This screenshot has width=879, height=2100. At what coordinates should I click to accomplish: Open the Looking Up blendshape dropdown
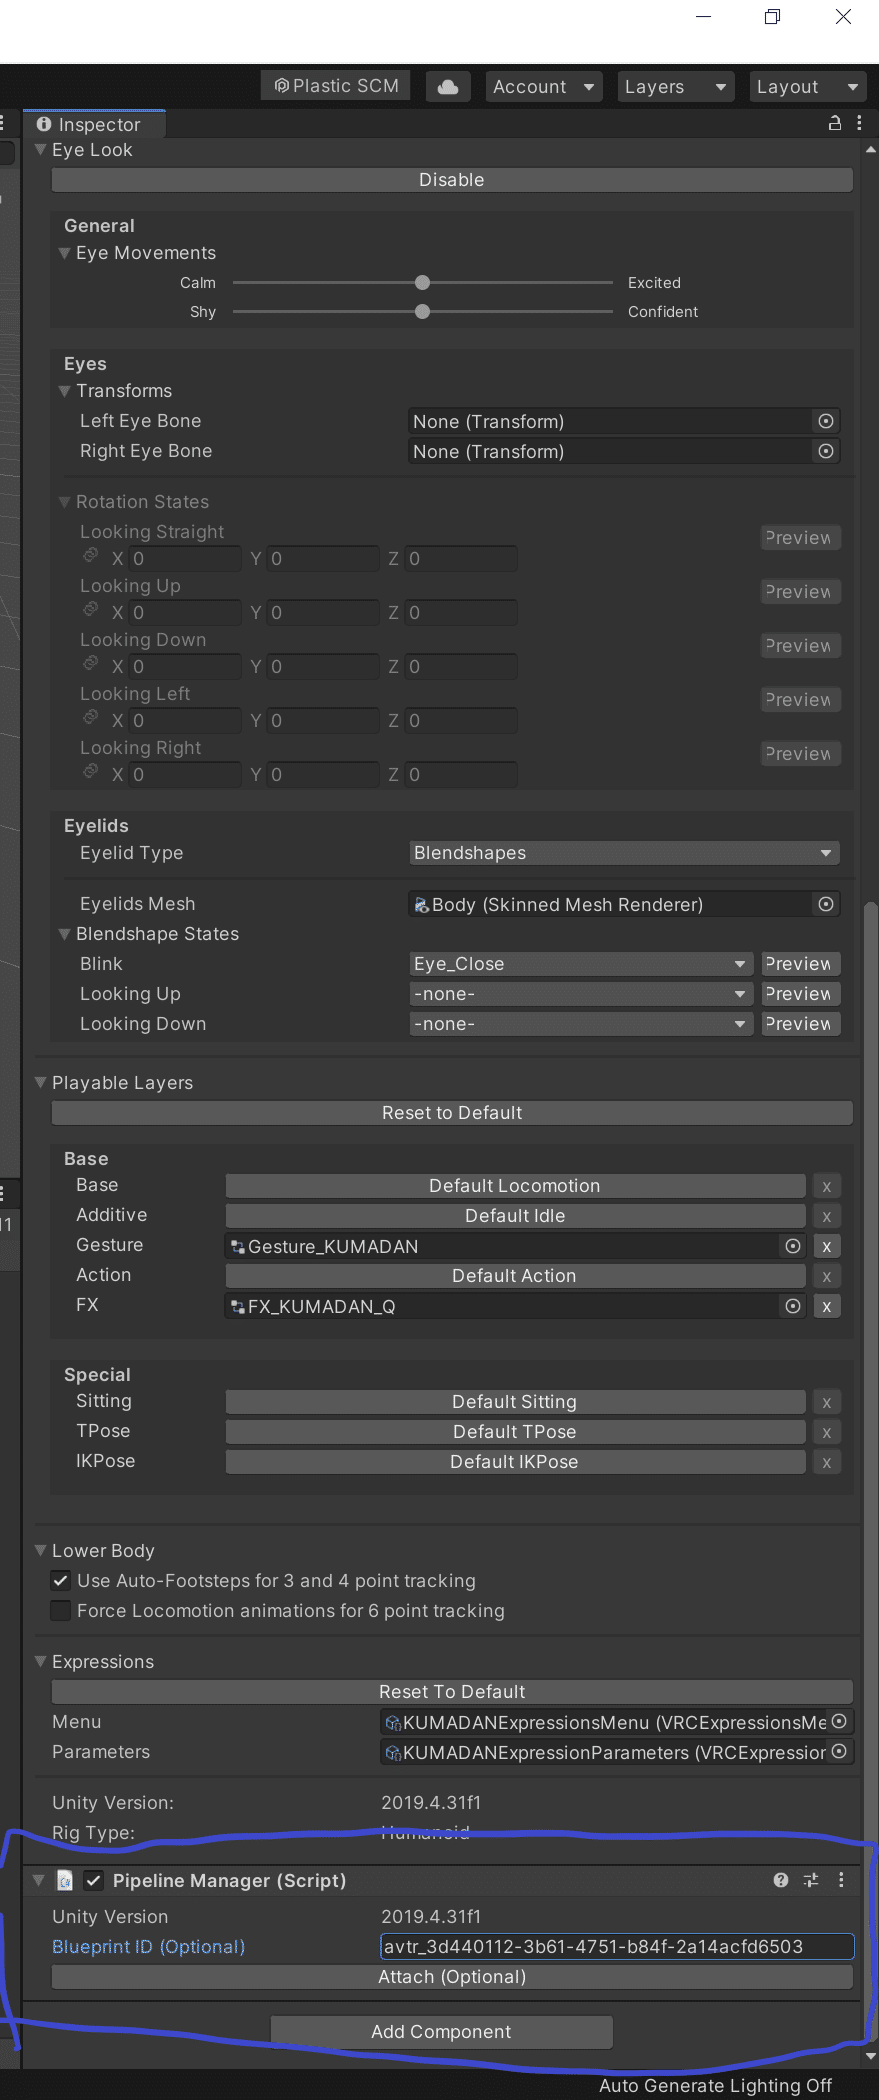(x=581, y=994)
